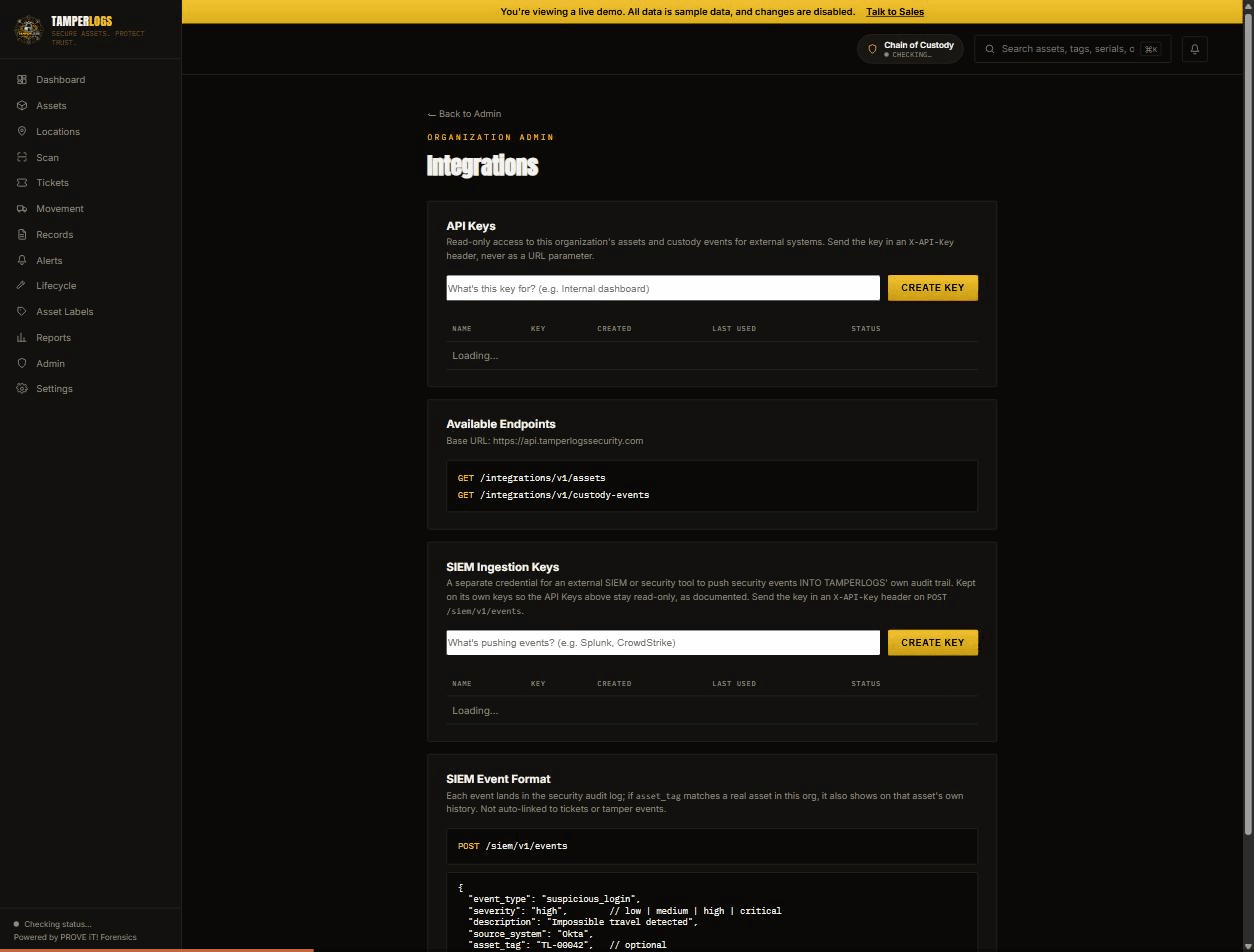Click the Records document icon
Screen dimensions: 1254x952
point(22,235)
